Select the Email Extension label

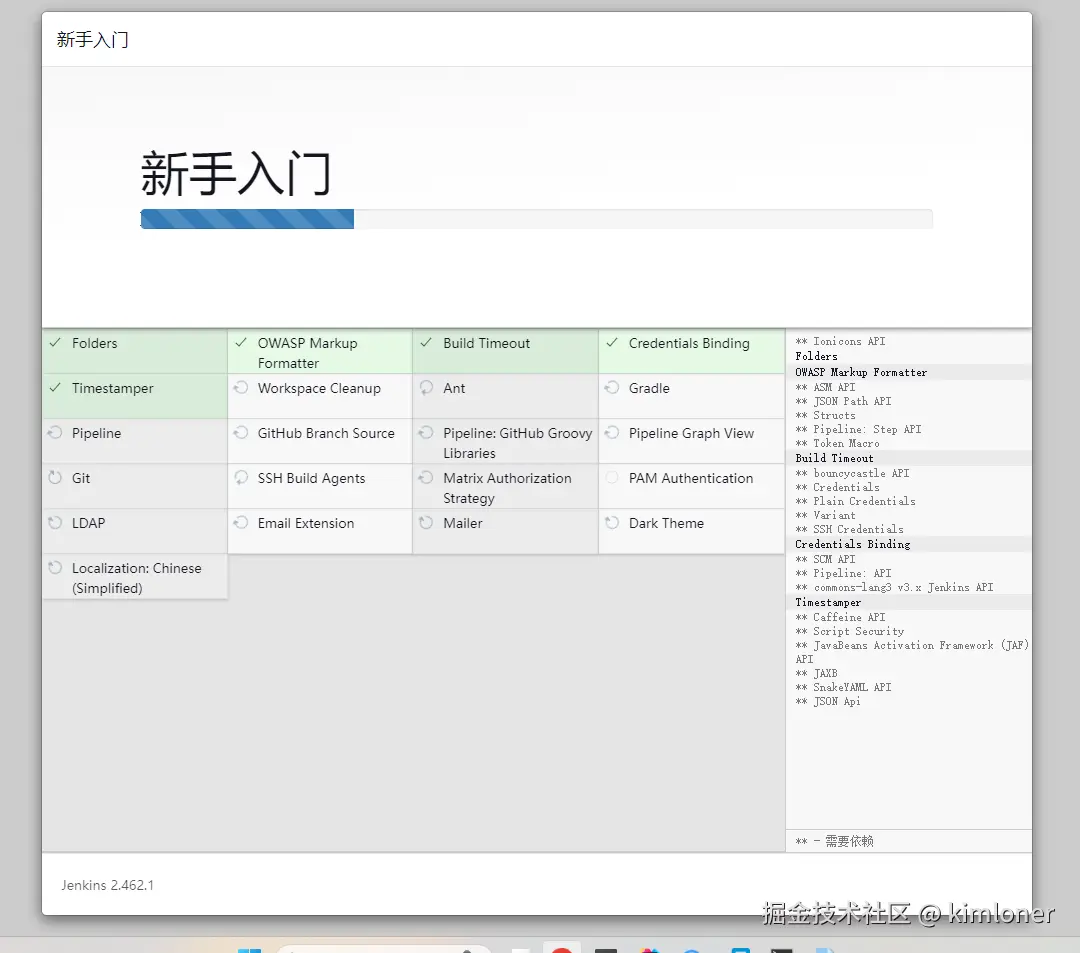point(306,523)
